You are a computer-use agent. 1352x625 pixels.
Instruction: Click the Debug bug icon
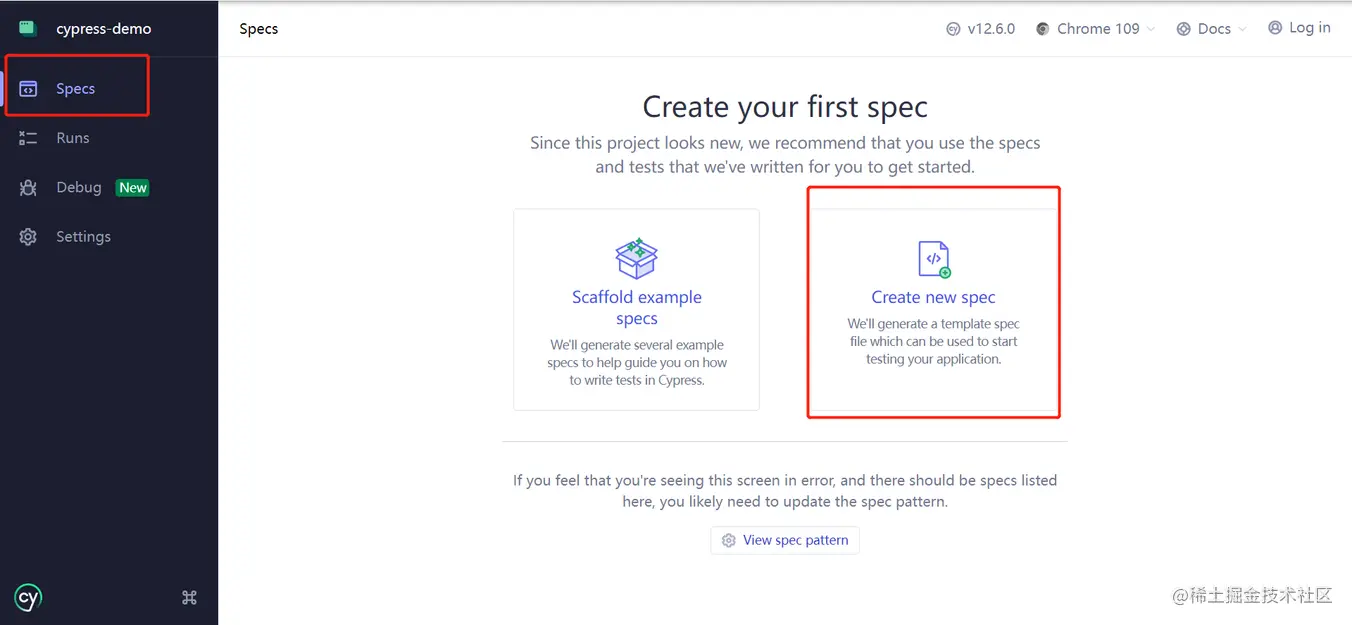[28, 188]
